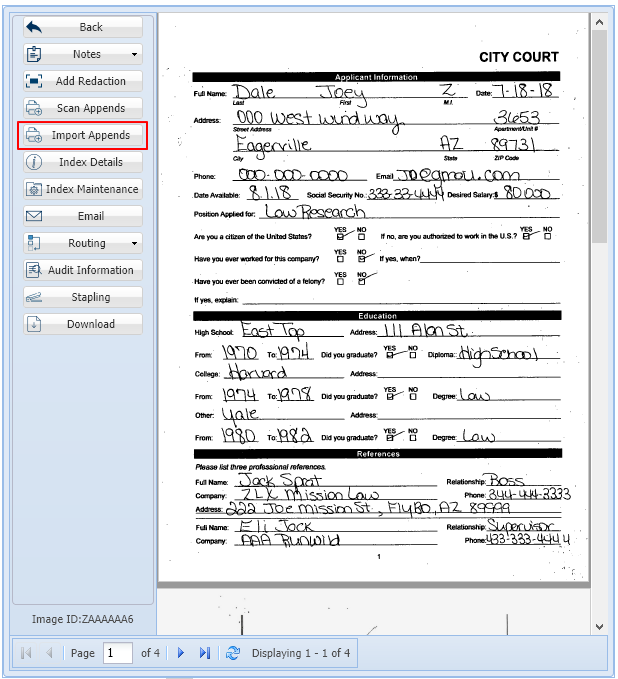618x679 pixels.
Task: Click the Email button label
Action: coord(91,216)
